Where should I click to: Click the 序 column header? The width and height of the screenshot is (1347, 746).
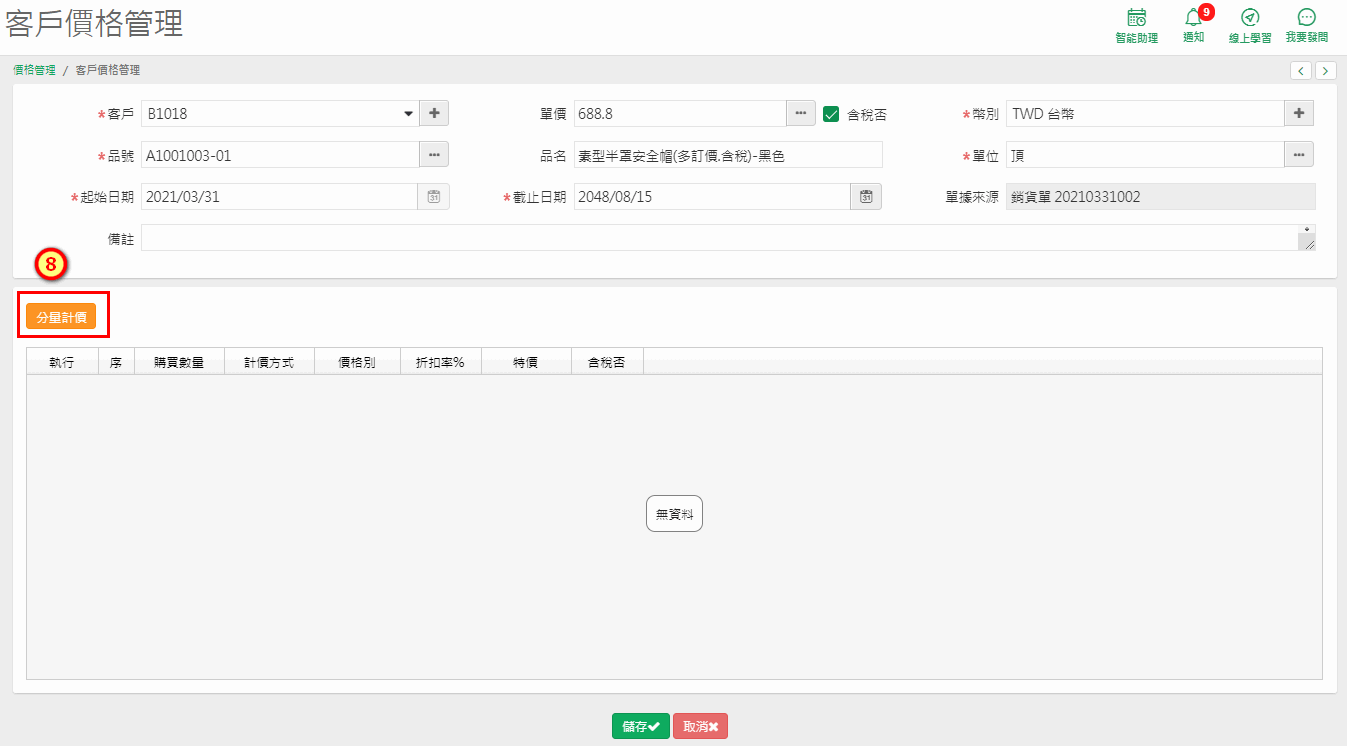coord(116,362)
